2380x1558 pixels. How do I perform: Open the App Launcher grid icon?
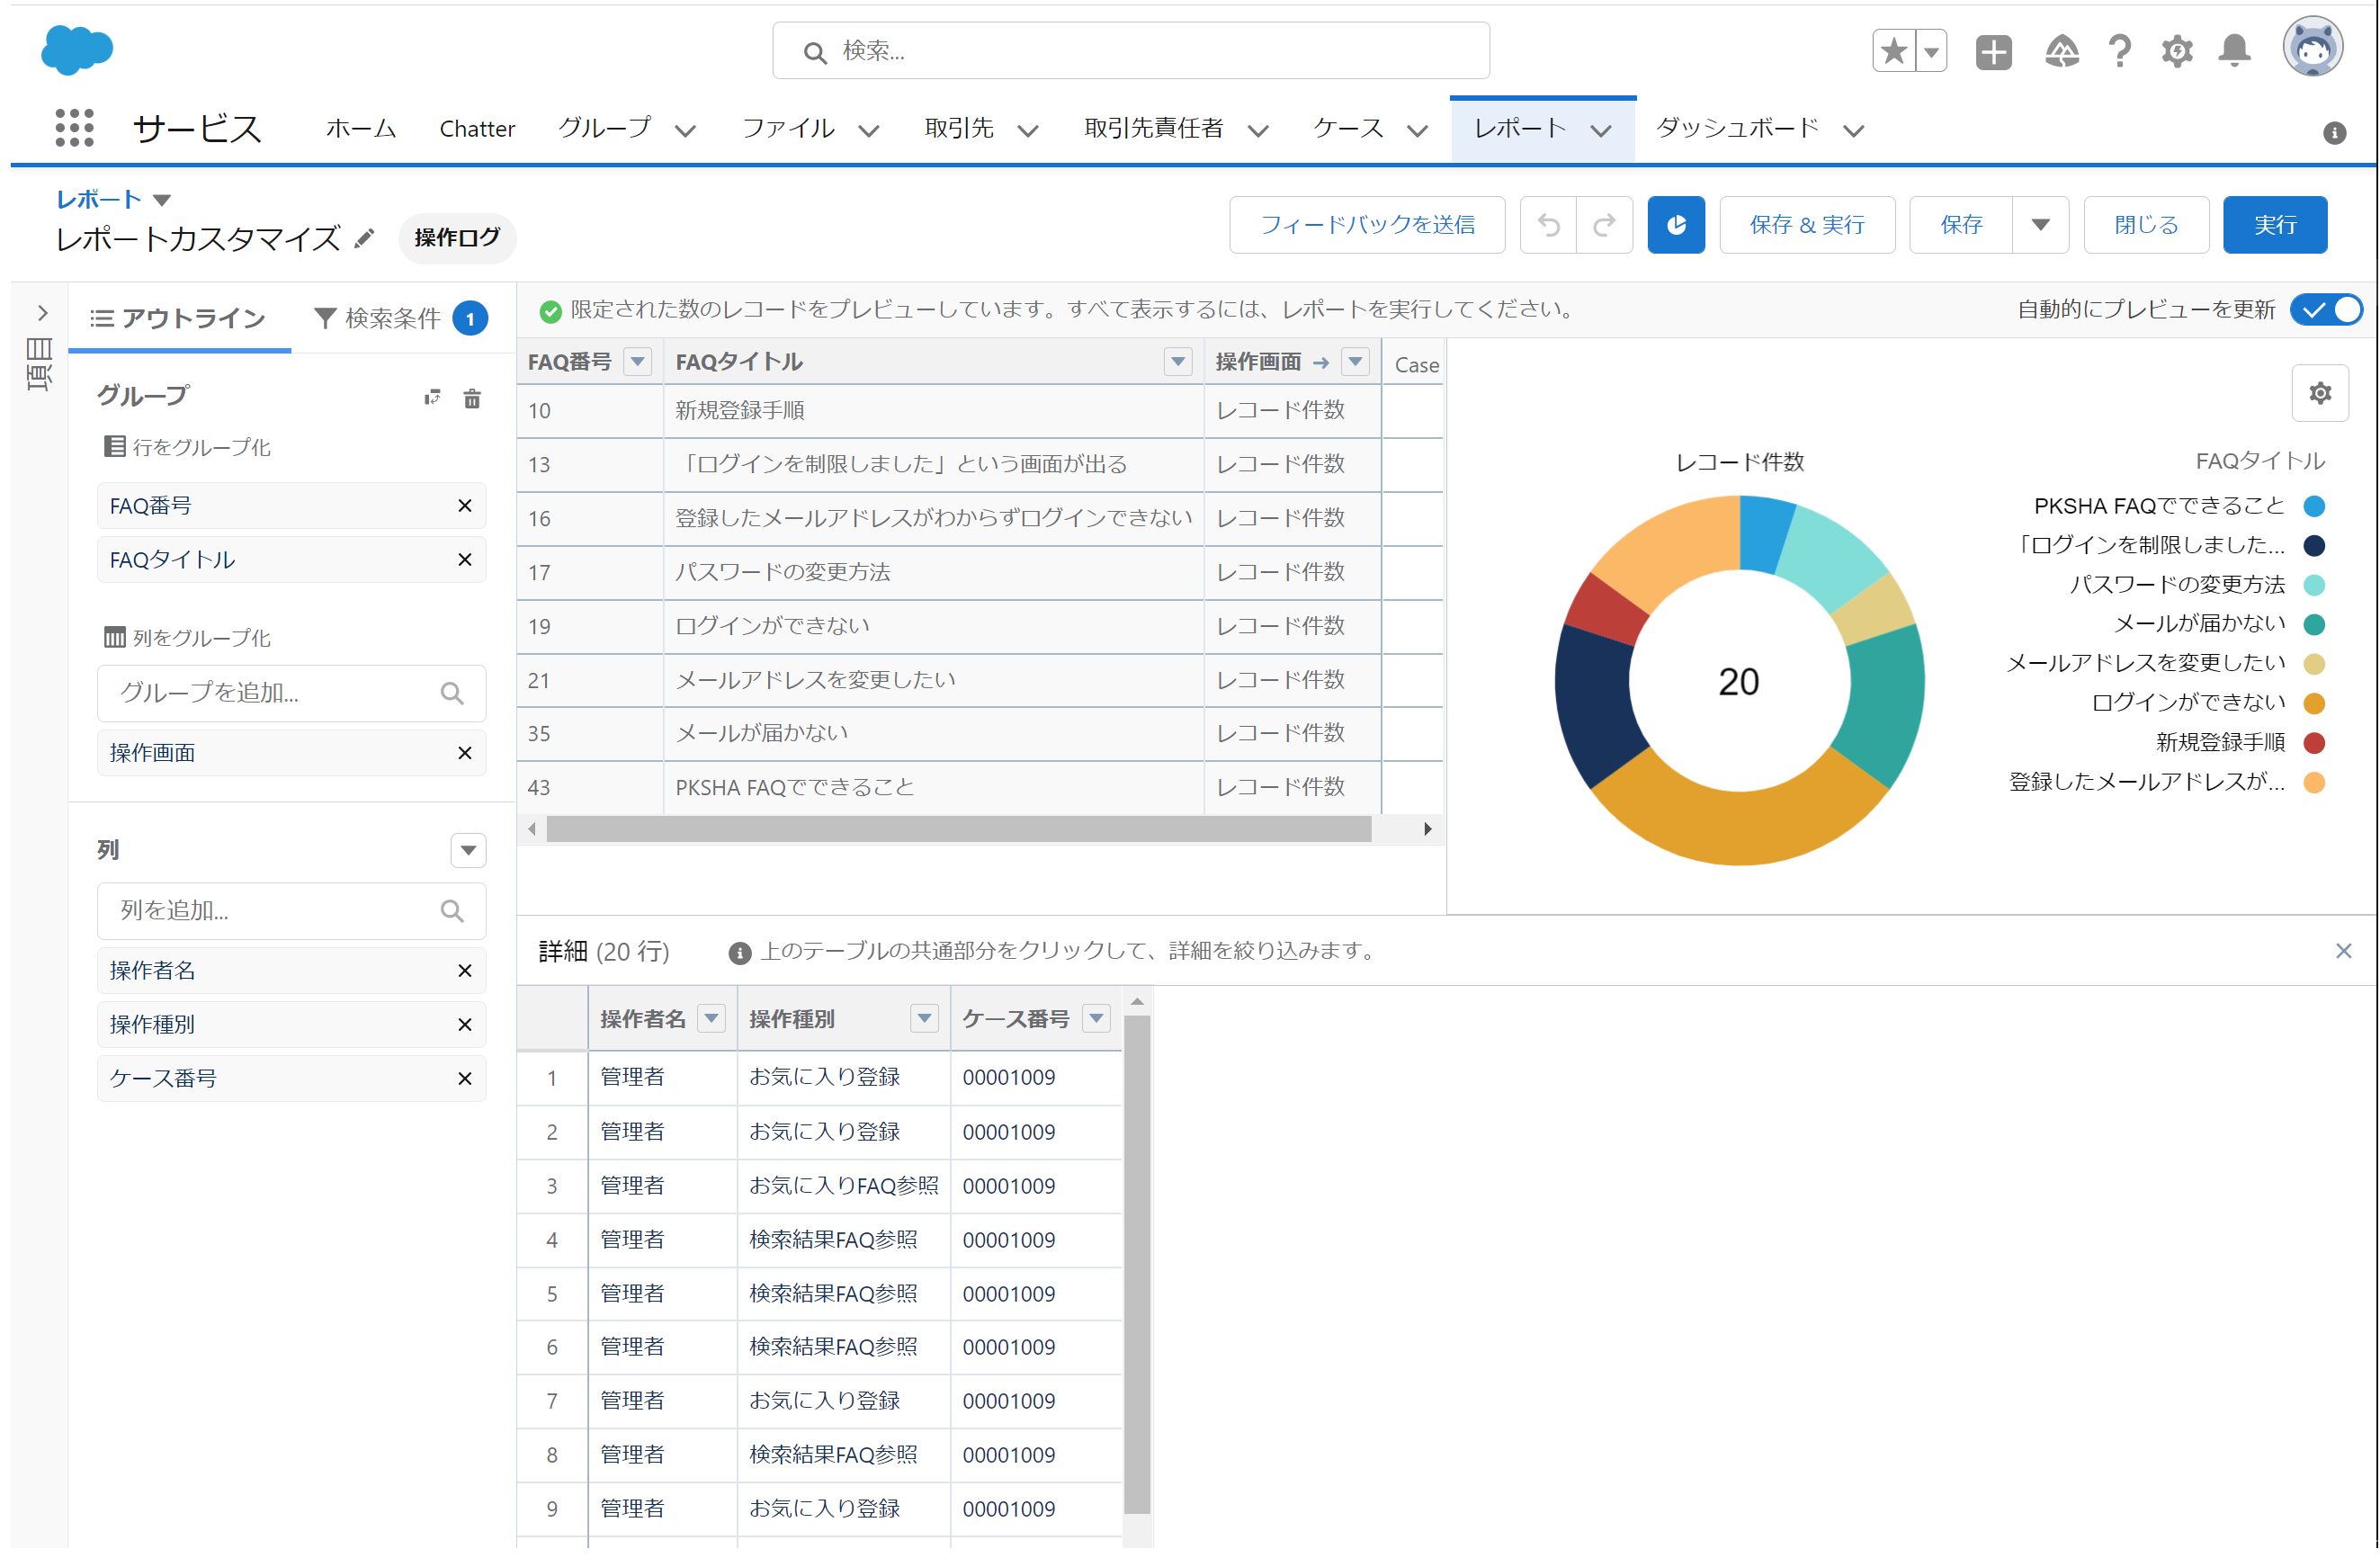pos(74,128)
